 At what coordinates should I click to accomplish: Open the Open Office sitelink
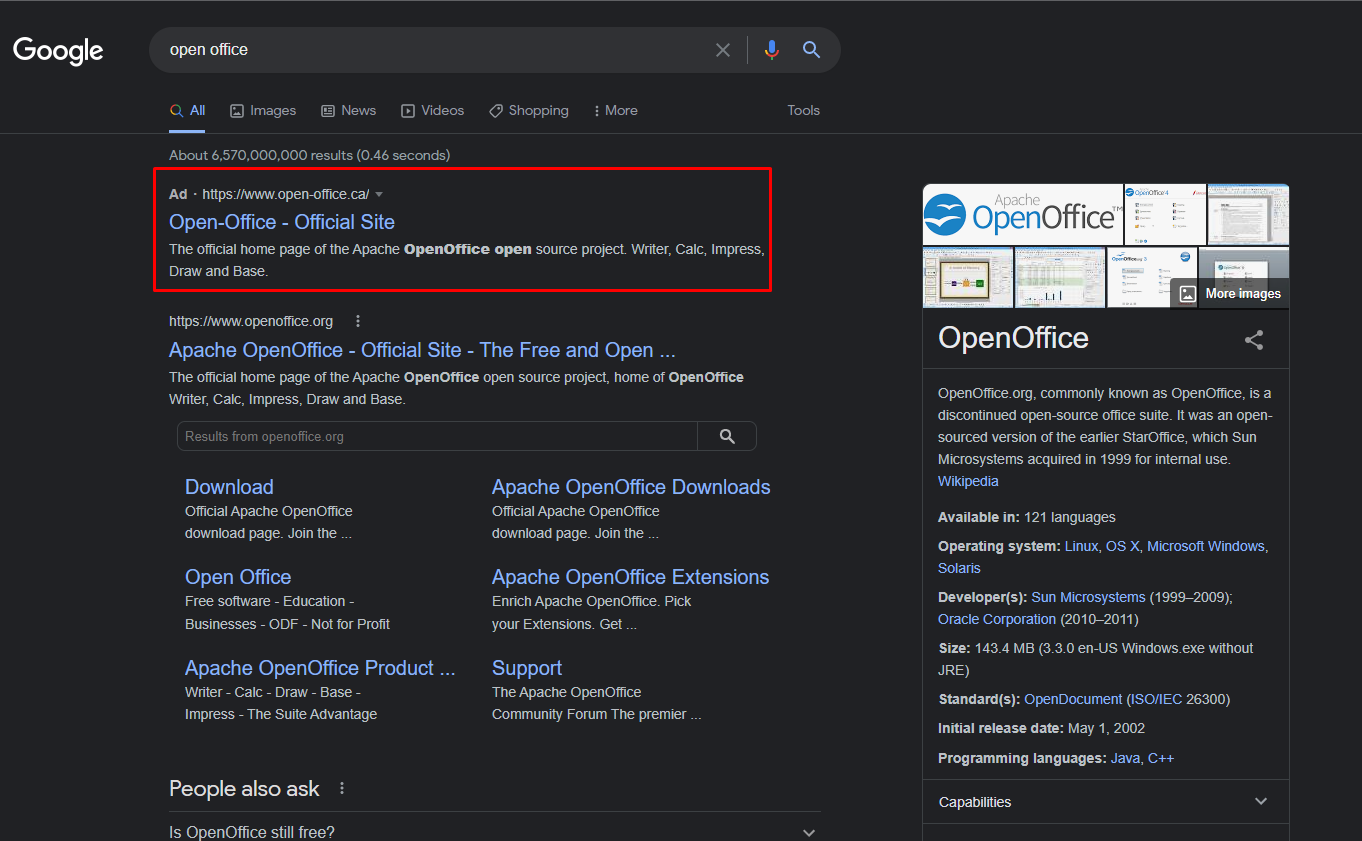(x=238, y=577)
